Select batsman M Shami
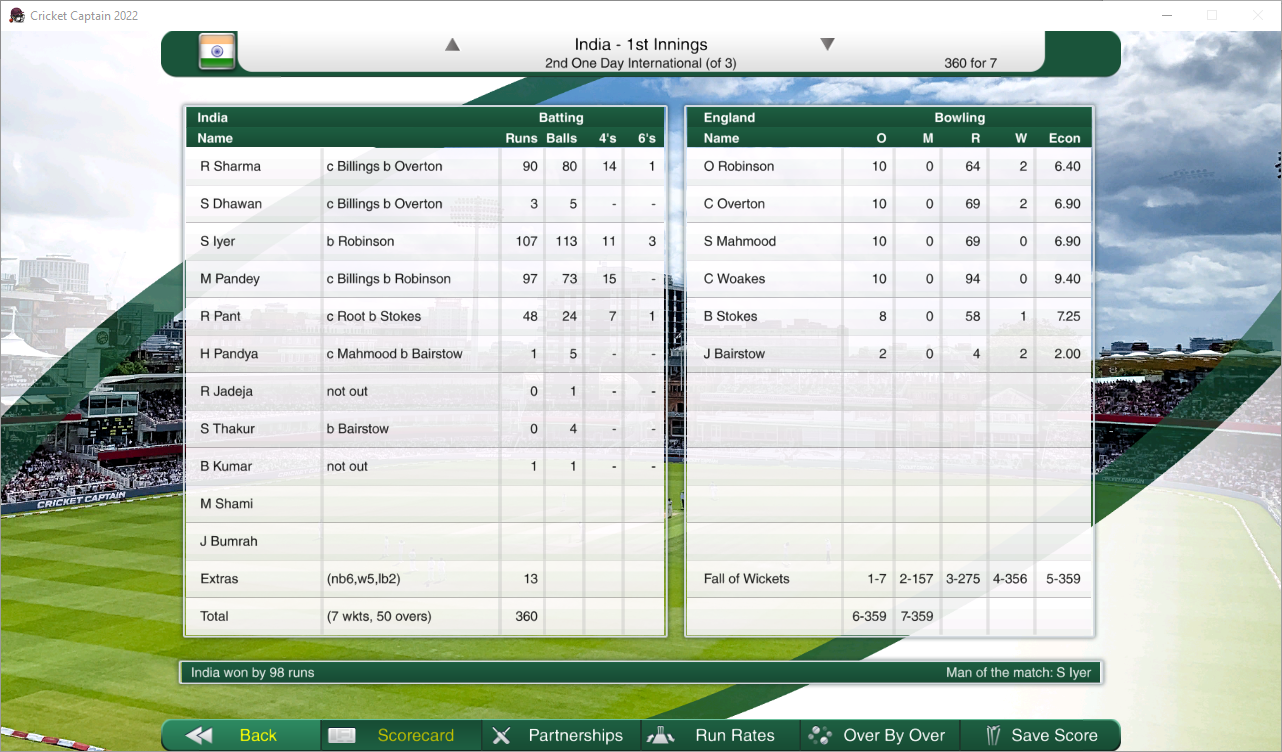 [x=227, y=504]
